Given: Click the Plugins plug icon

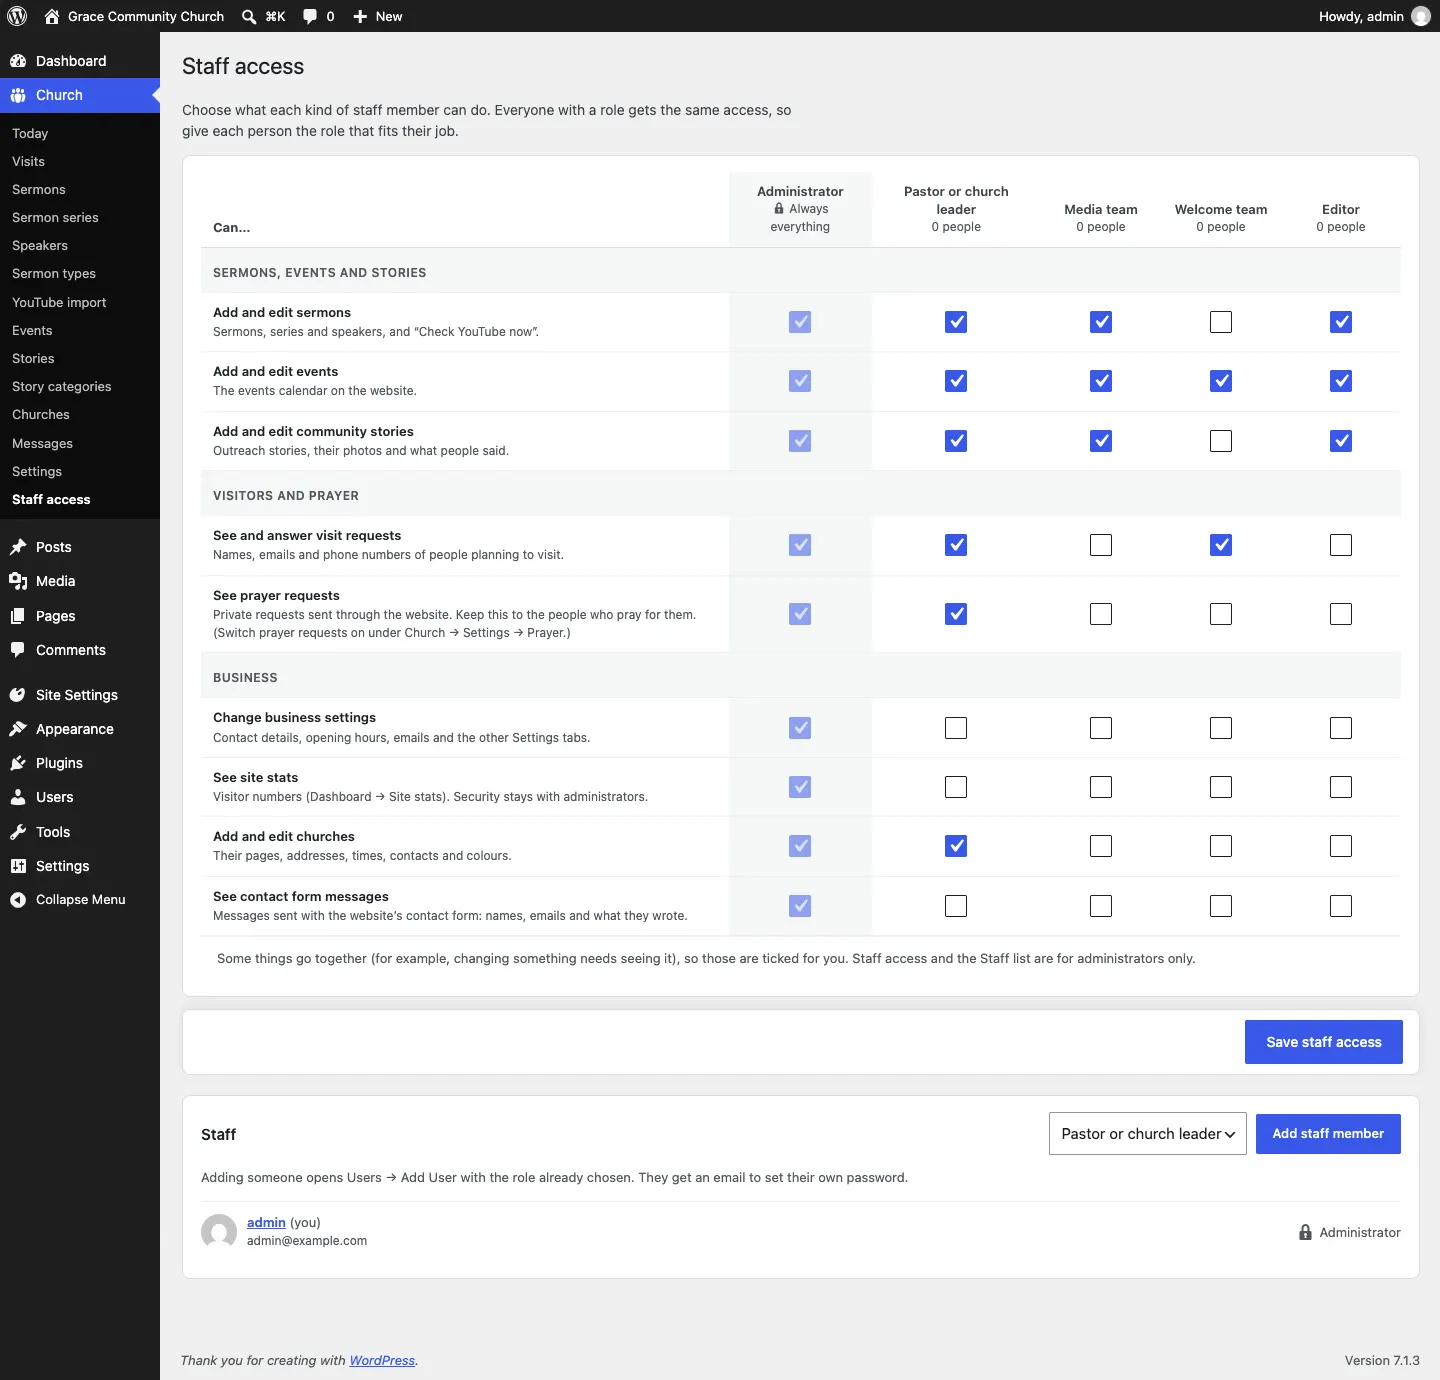Looking at the screenshot, I should (18, 763).
